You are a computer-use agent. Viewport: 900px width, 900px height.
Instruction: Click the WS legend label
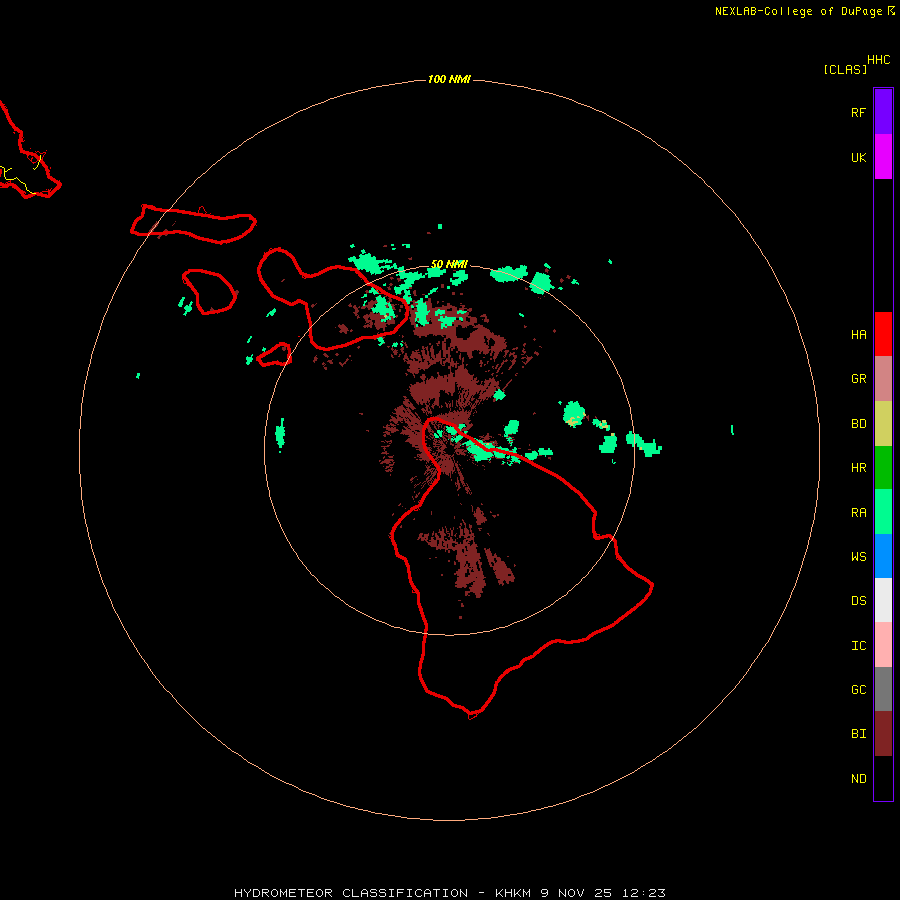(858, 557)
